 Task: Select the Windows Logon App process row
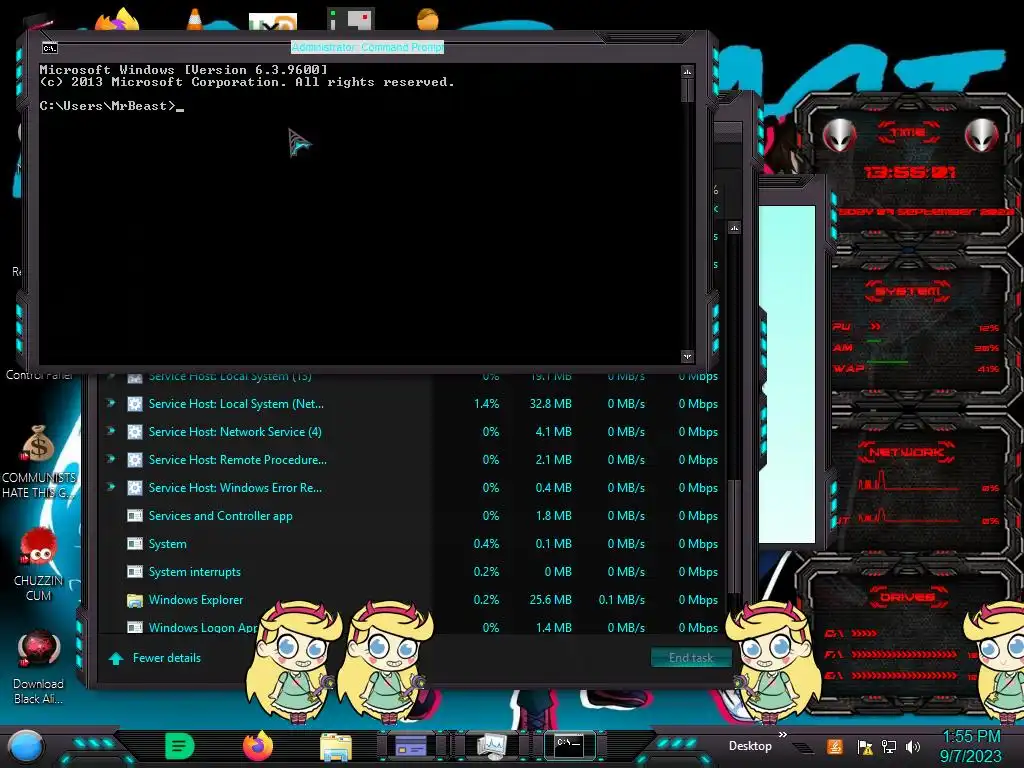click(x=411, y=627)
